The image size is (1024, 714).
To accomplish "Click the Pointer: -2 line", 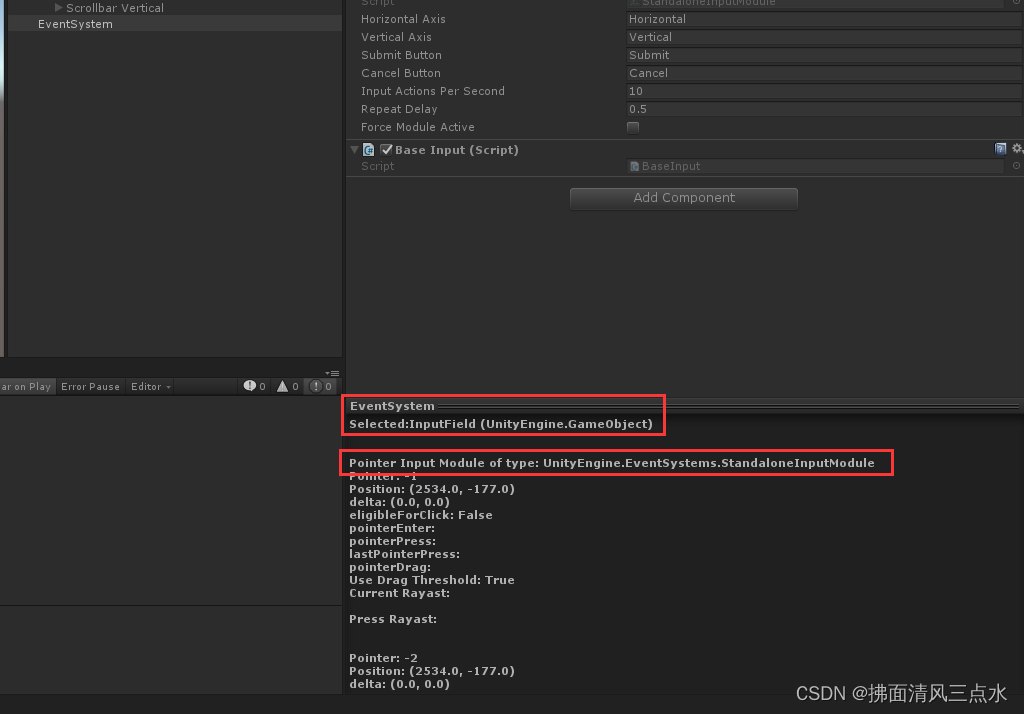I will coord(383,658).
